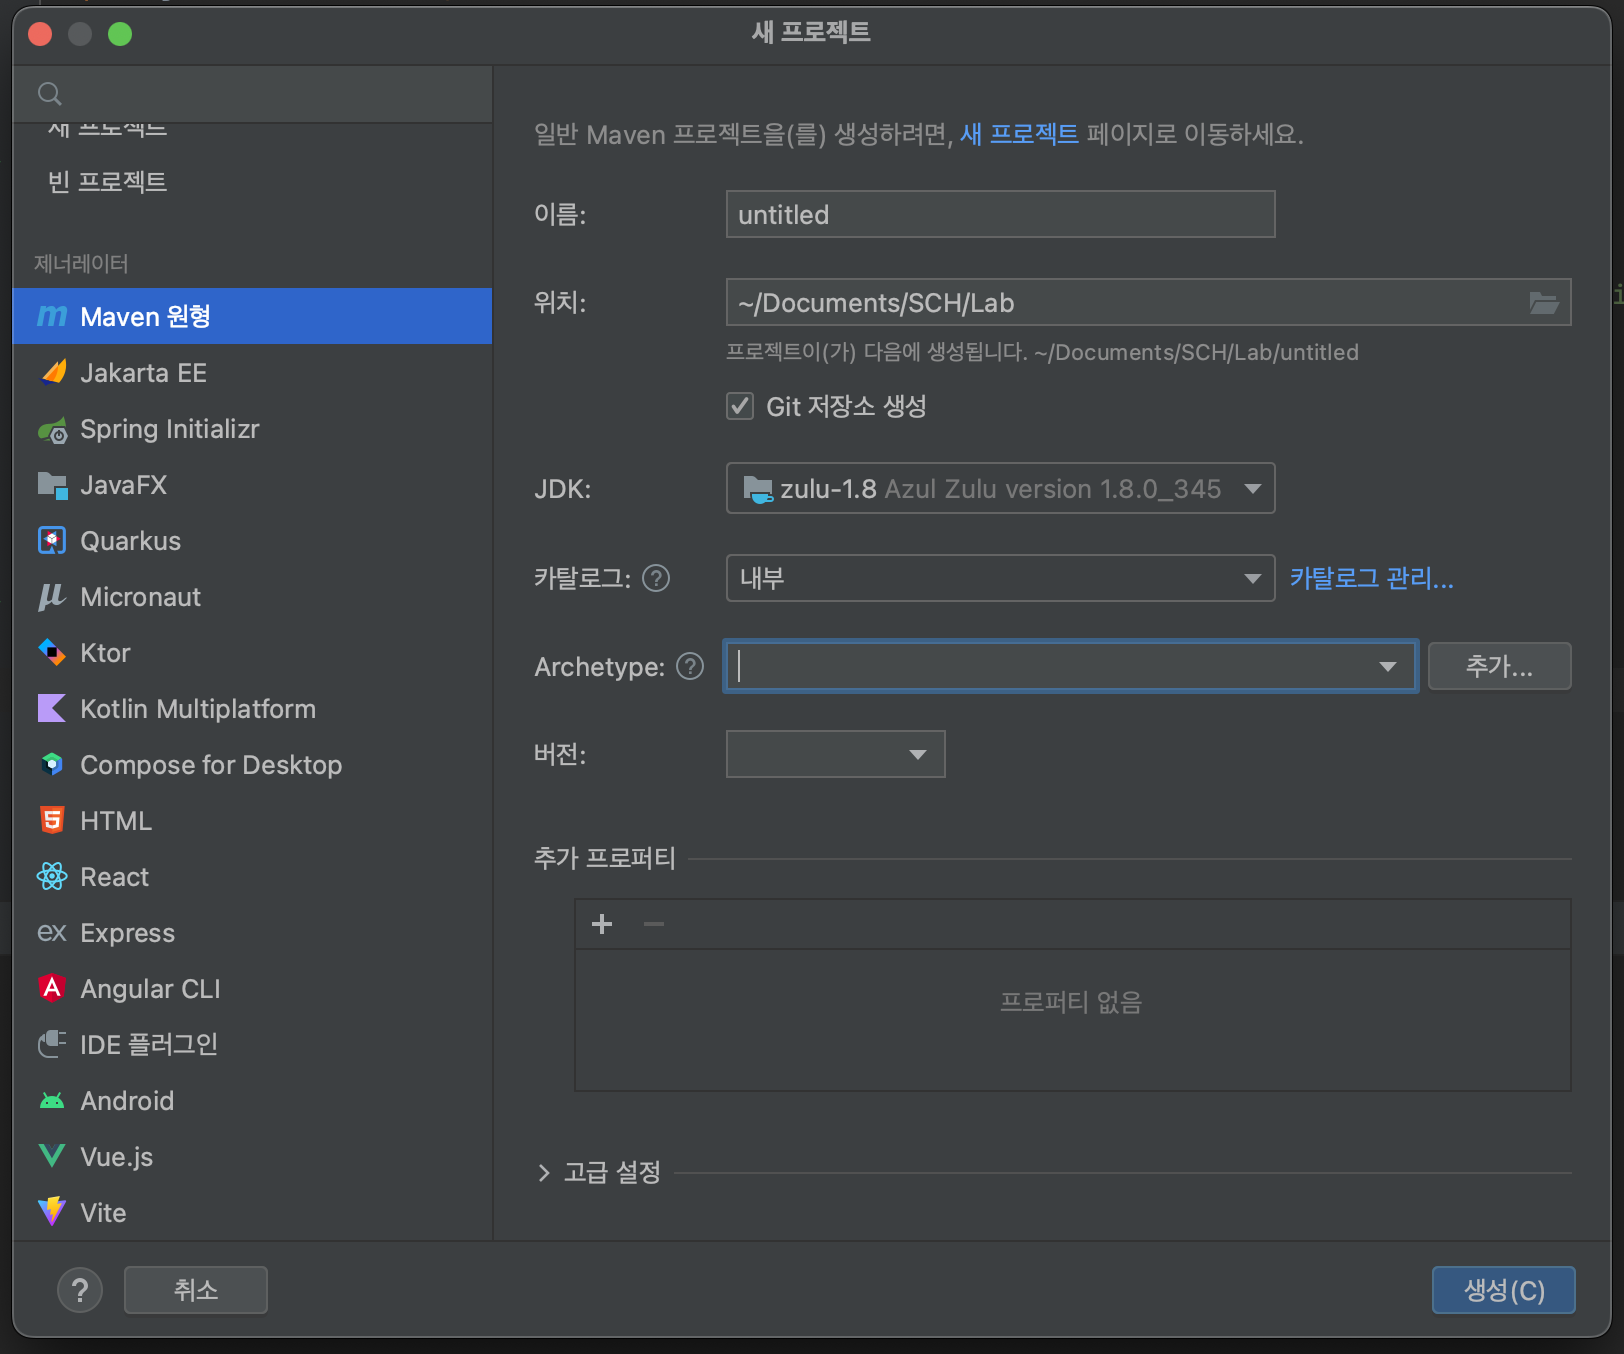Image resolution: width=1624 pixels, height=1354 pixels.
Task: Show help for Archetype field
Action: [x=690, y=666]
